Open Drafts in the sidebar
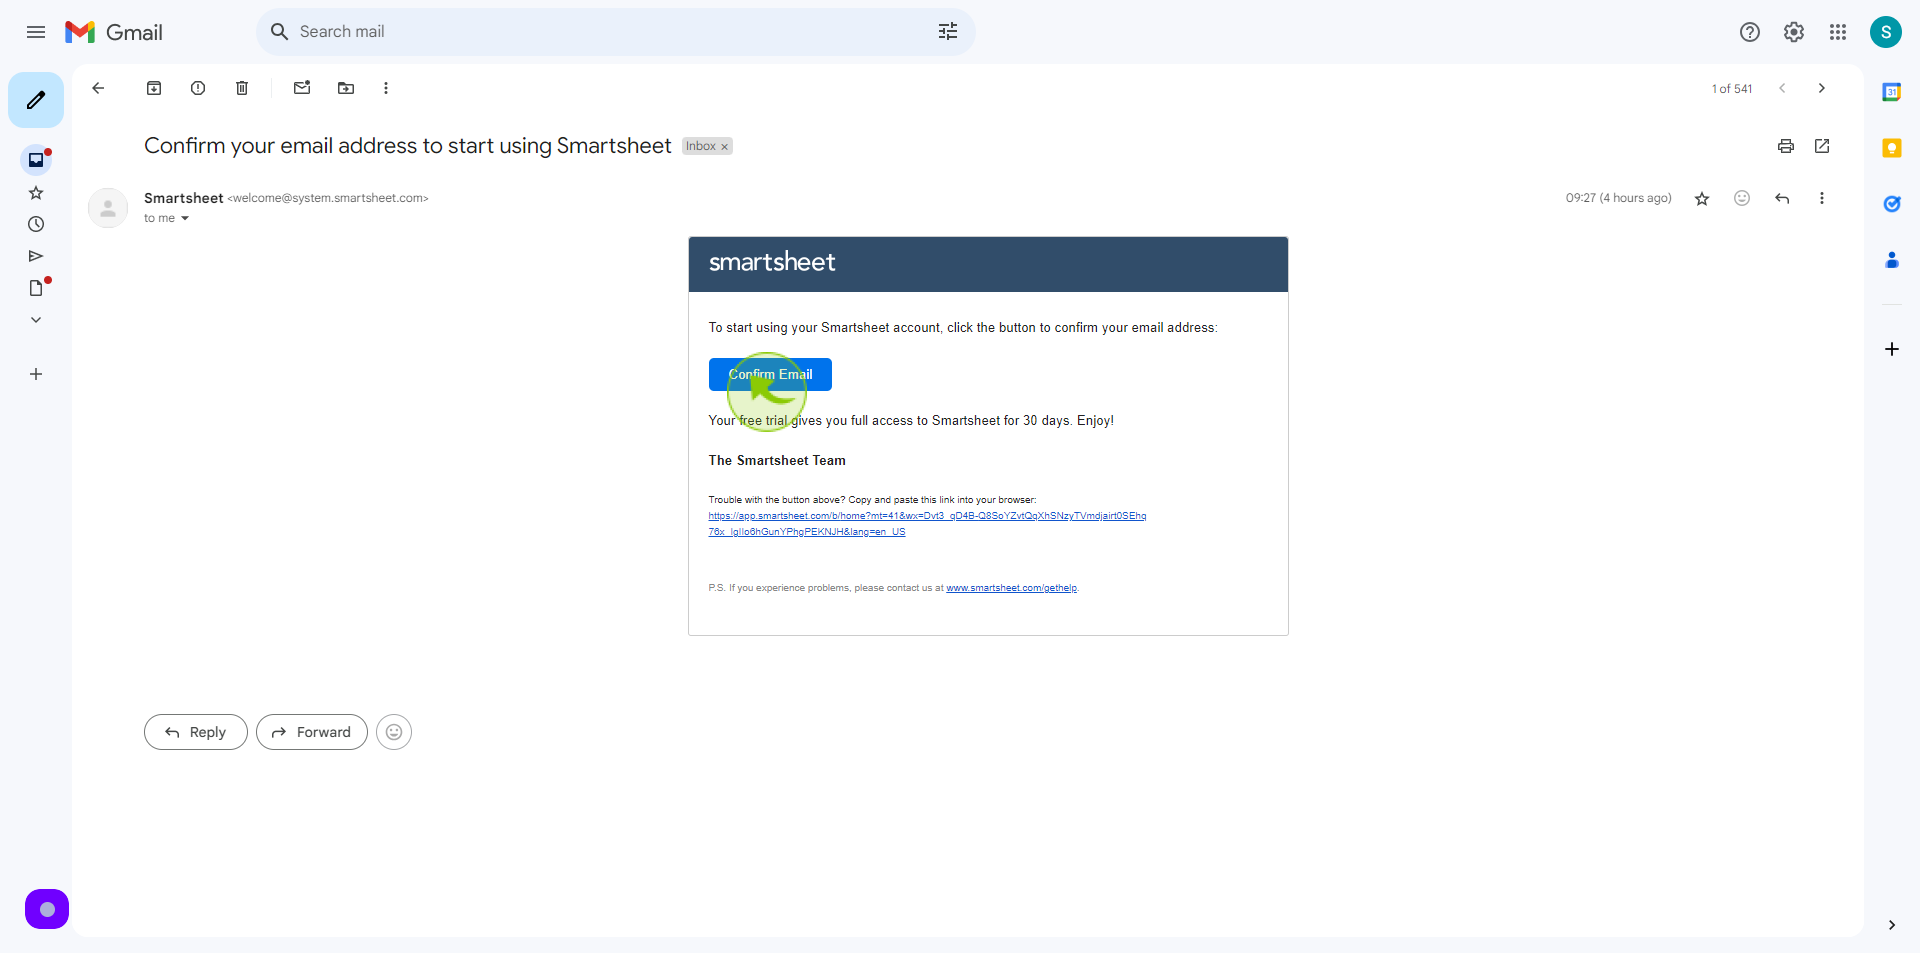Screen dimensions: 1920x953 point(36,288)
